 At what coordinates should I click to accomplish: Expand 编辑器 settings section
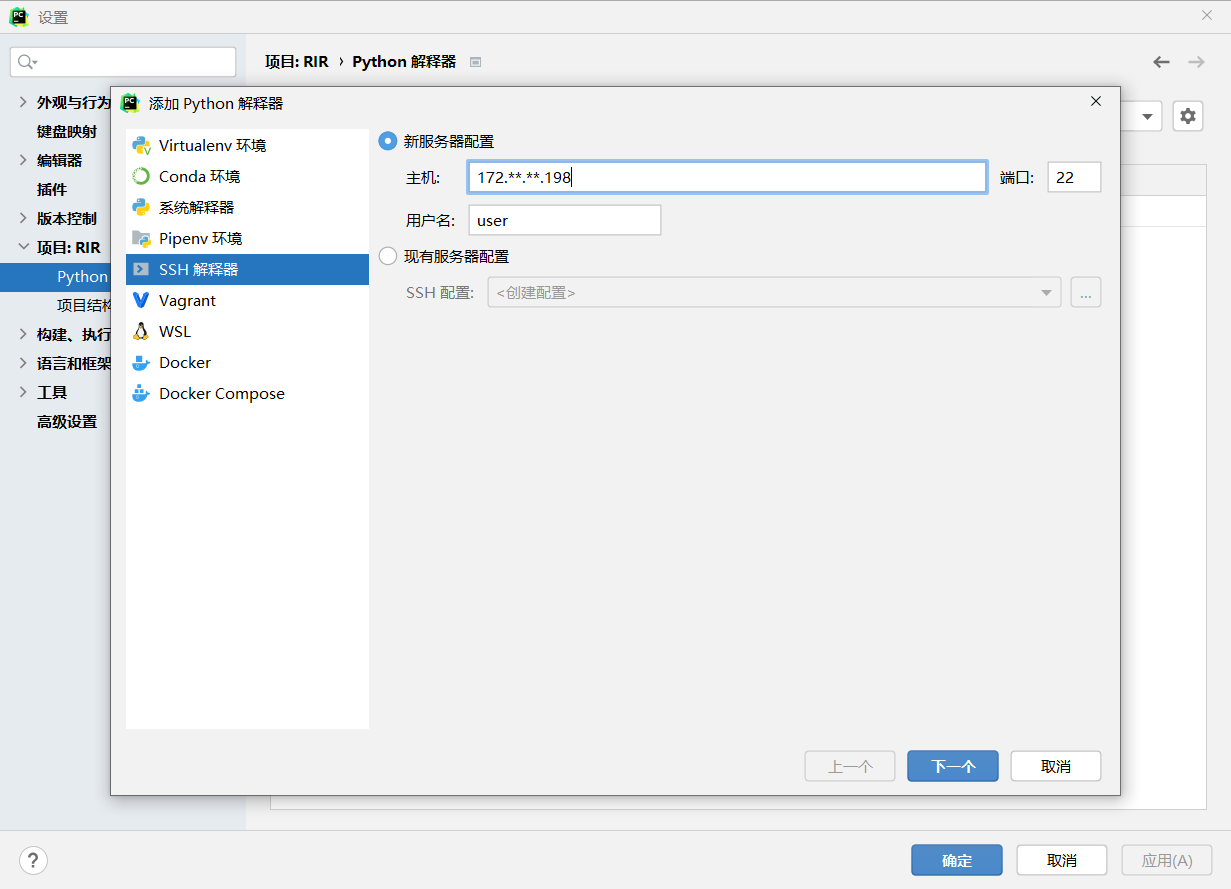(x=23, y=160)
